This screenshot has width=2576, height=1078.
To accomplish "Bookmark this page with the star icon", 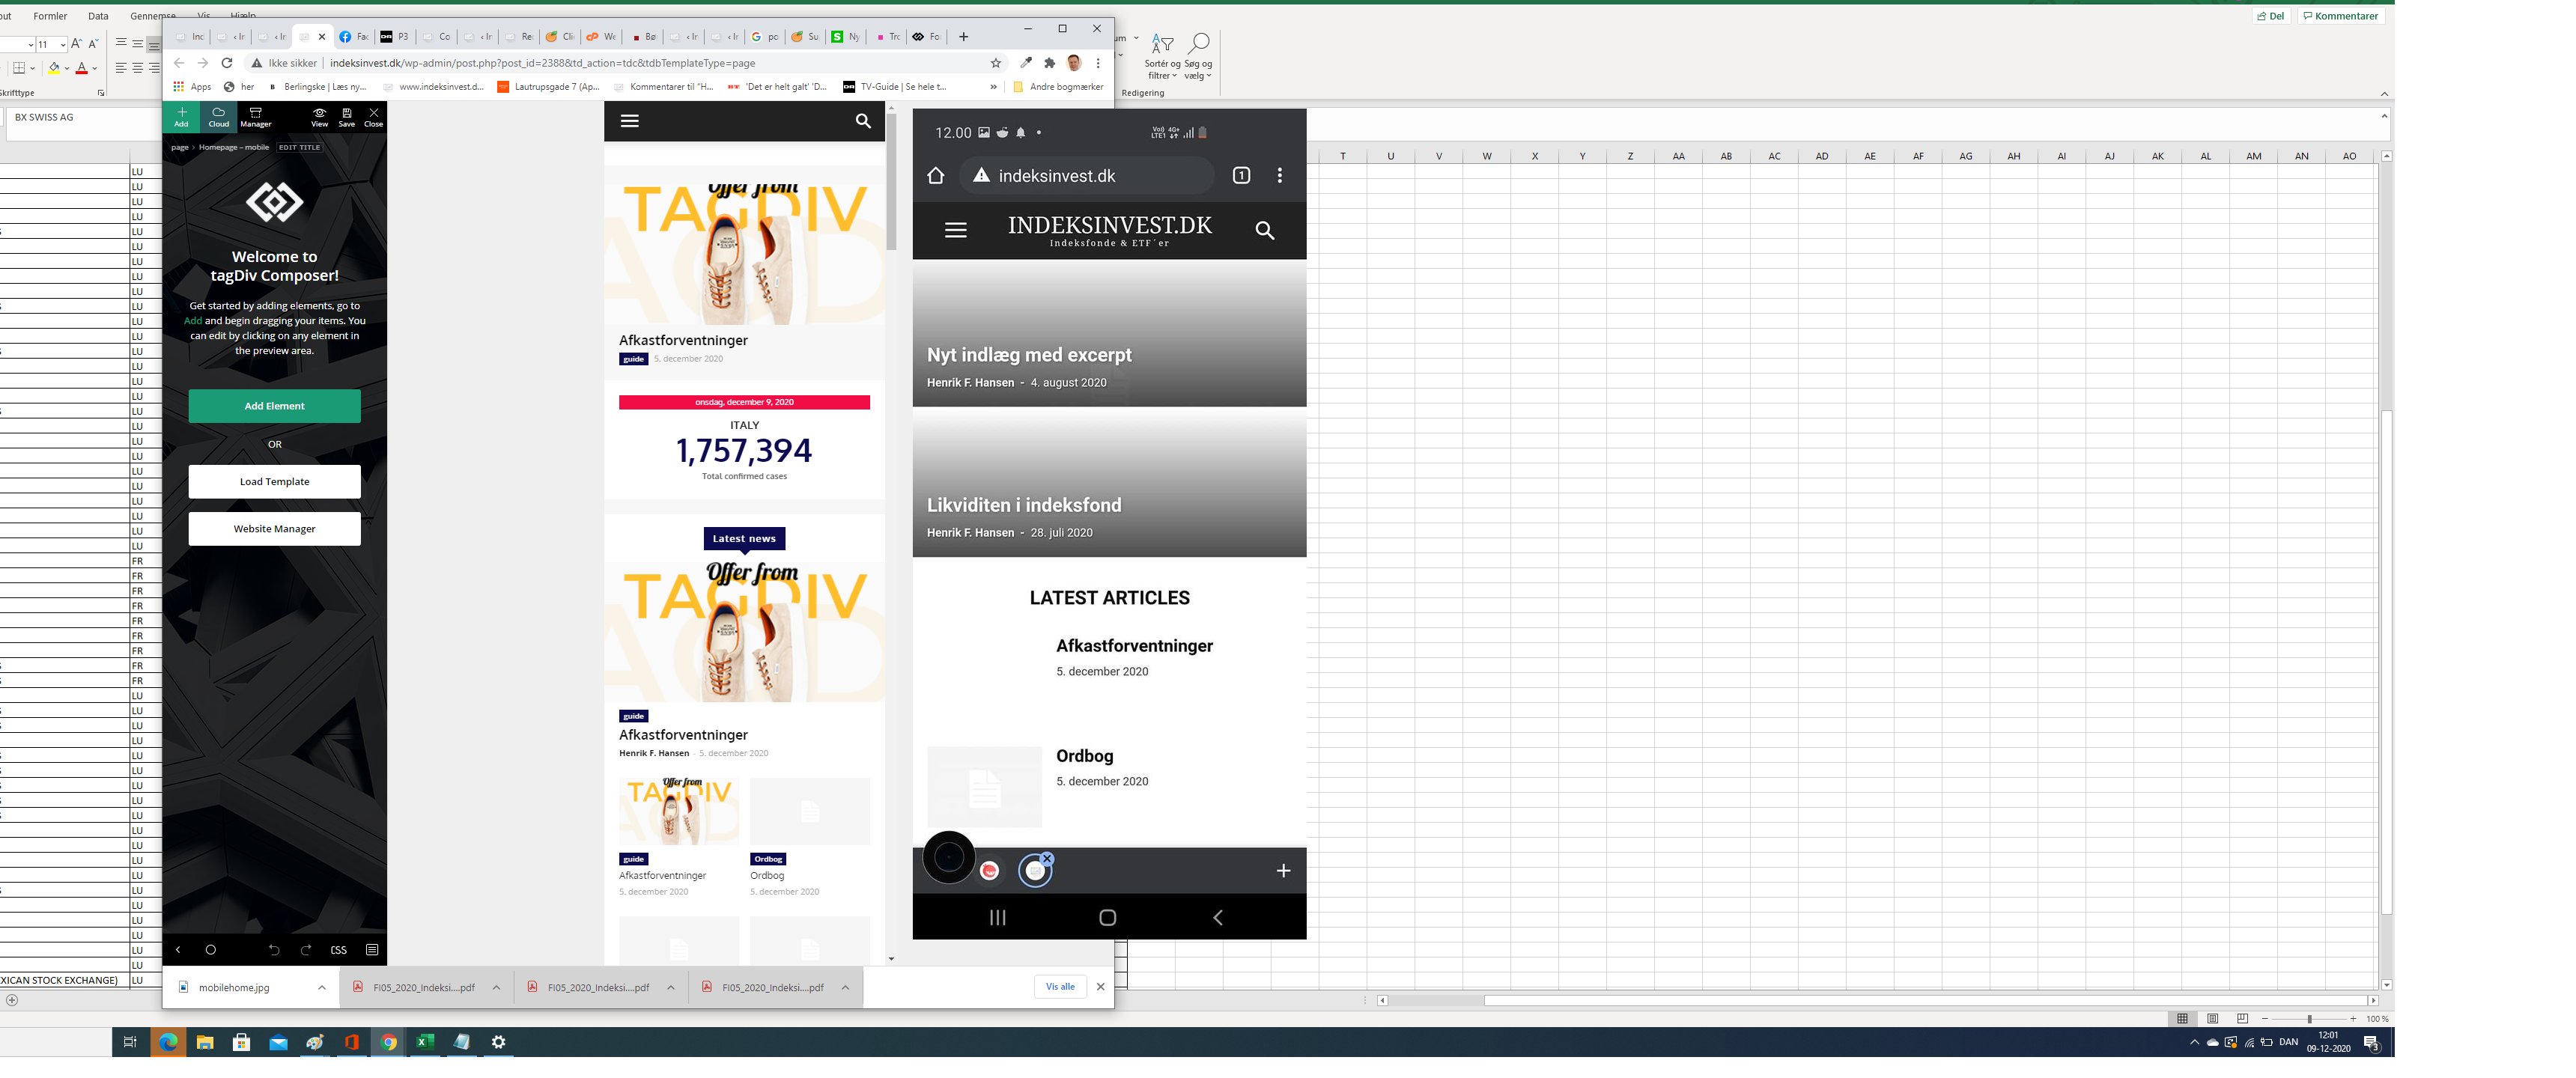I will click(996, 63).
